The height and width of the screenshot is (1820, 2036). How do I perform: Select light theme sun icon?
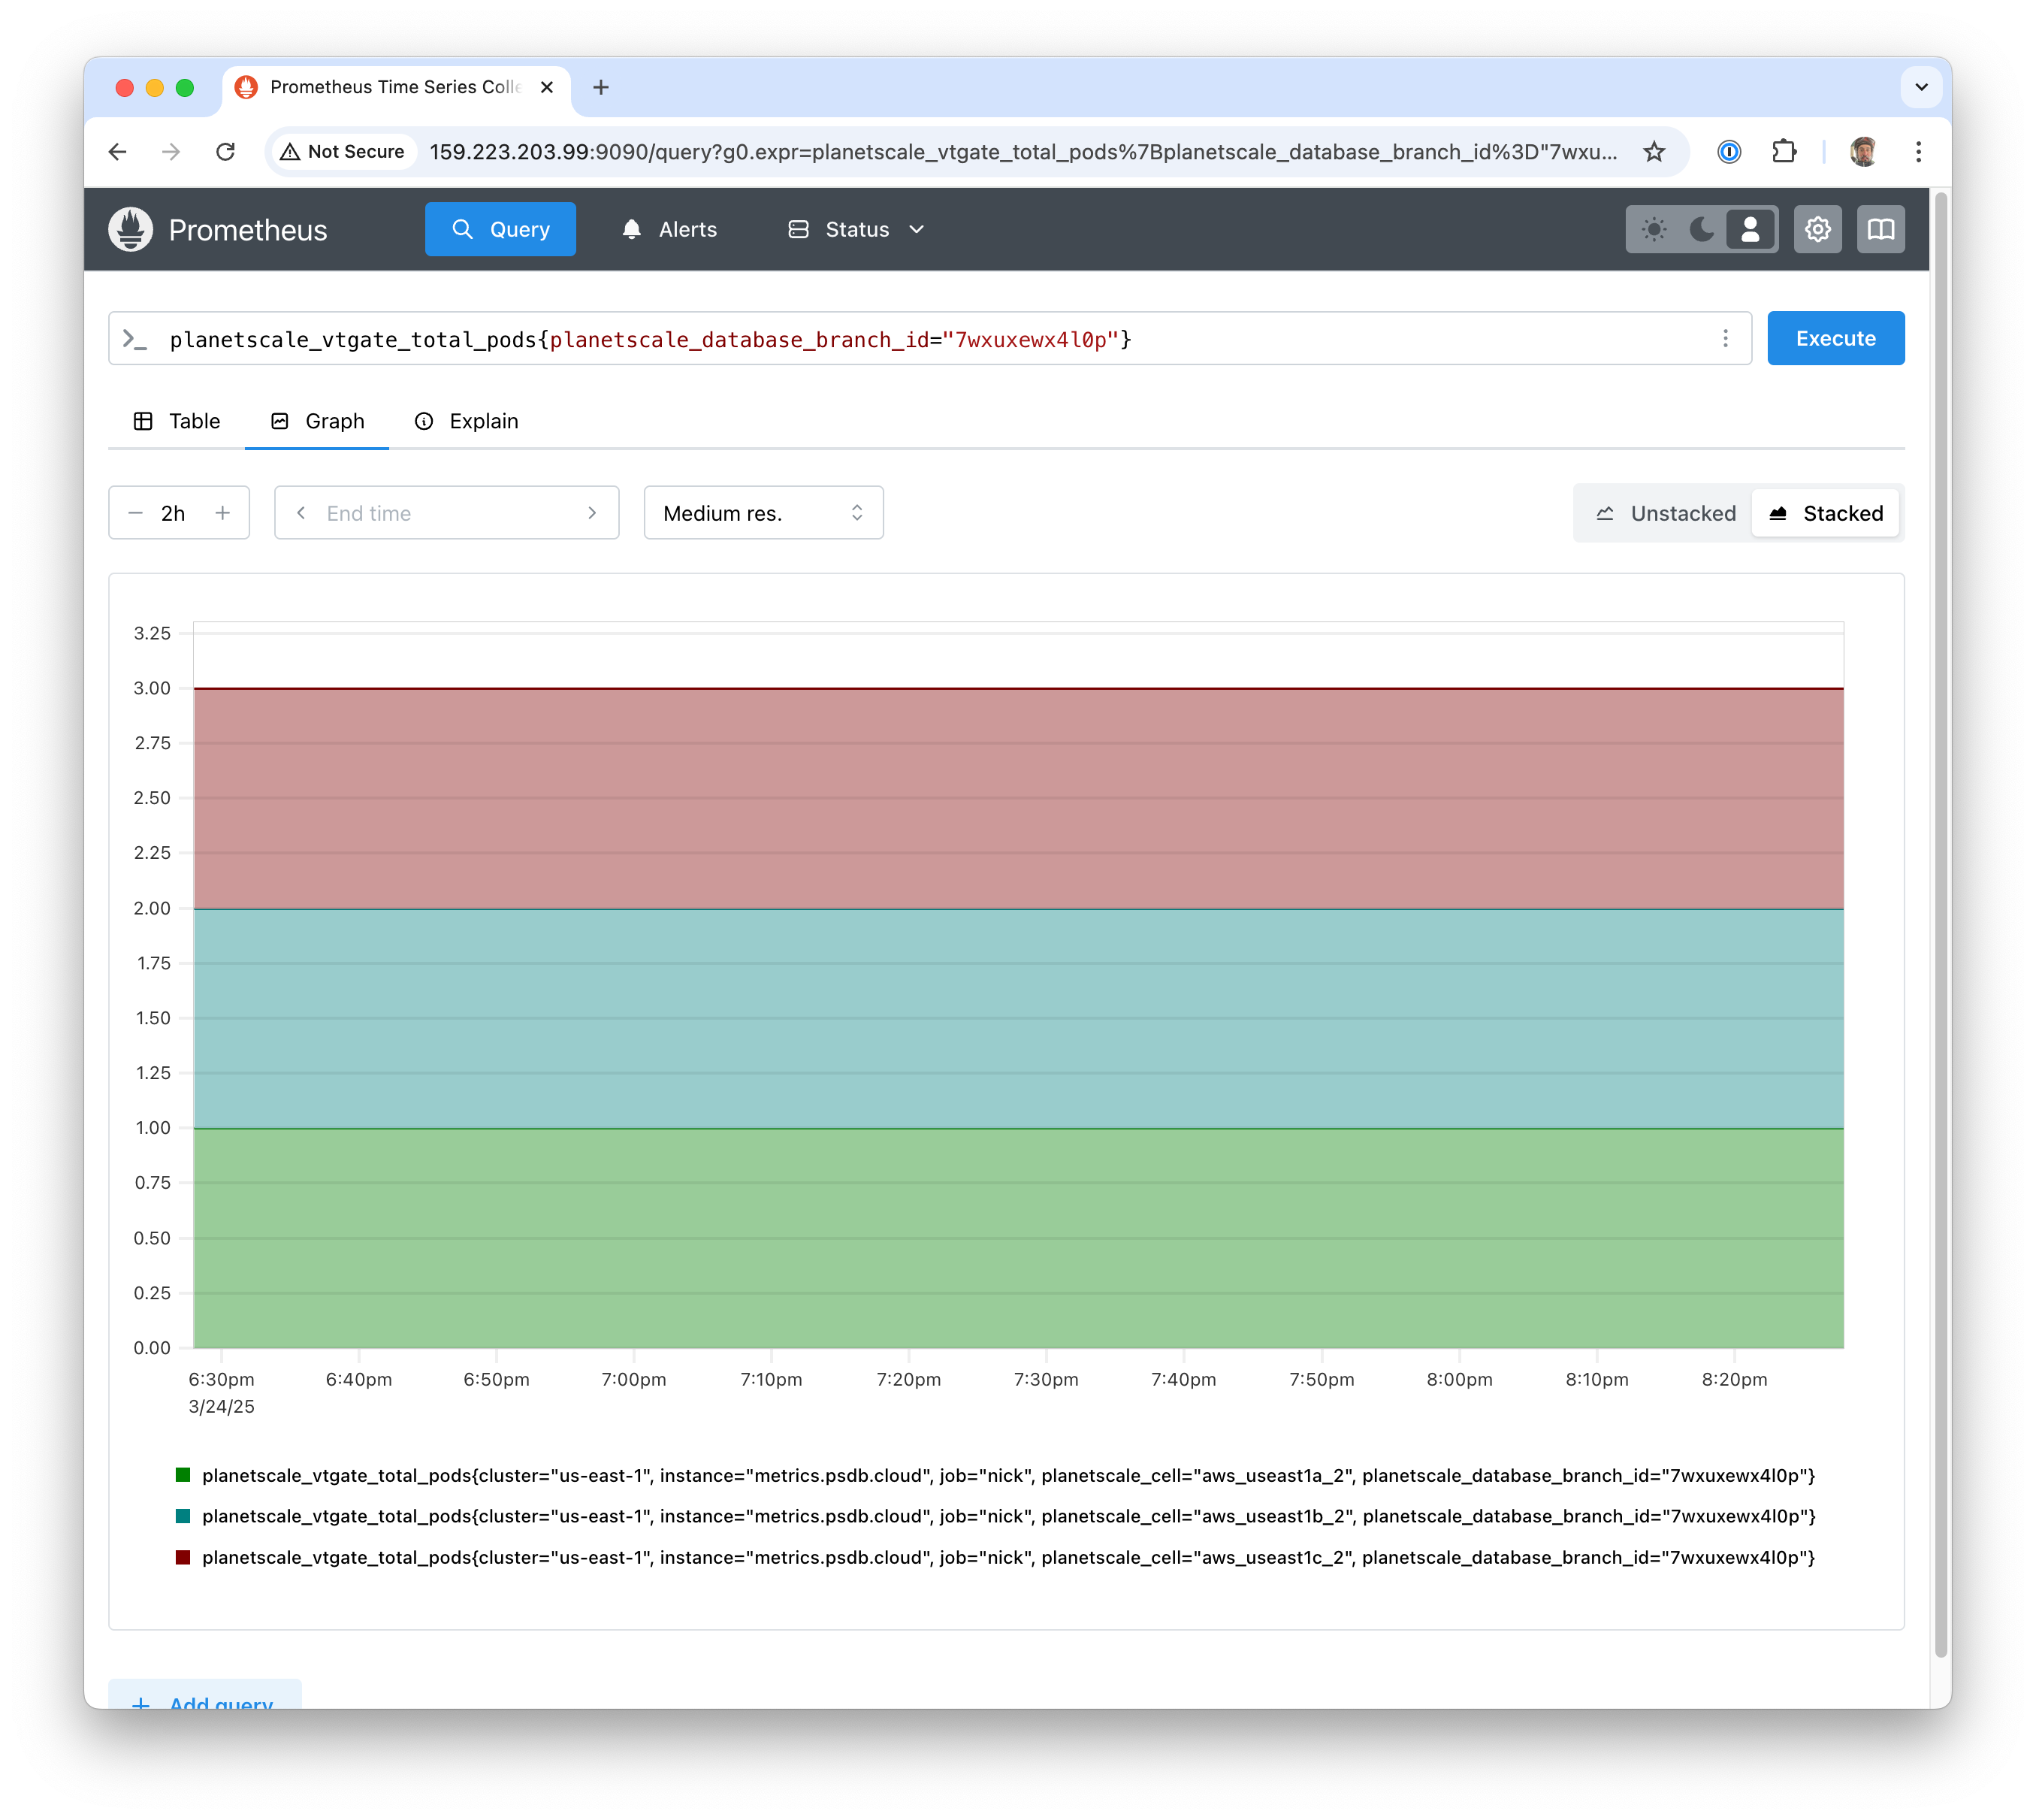(1654, 229)
